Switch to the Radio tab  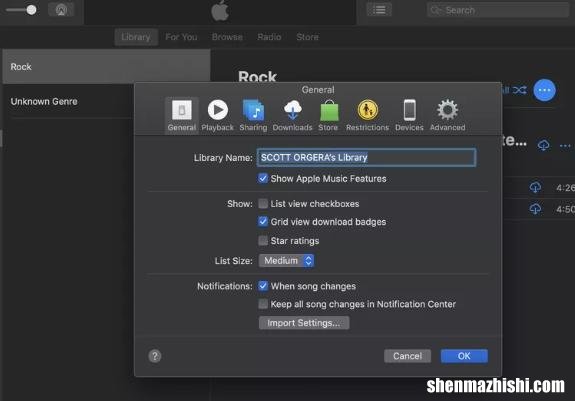pos(269,37)
